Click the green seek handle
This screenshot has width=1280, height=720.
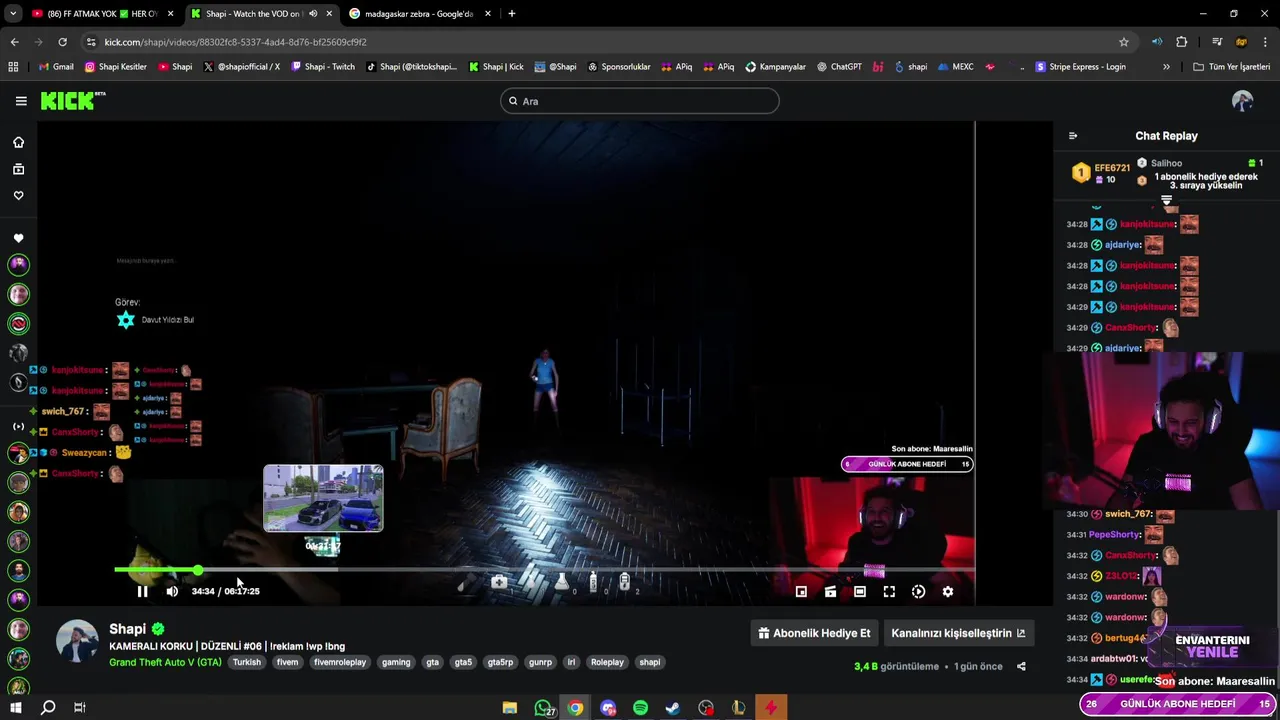(x=198, y=570)
